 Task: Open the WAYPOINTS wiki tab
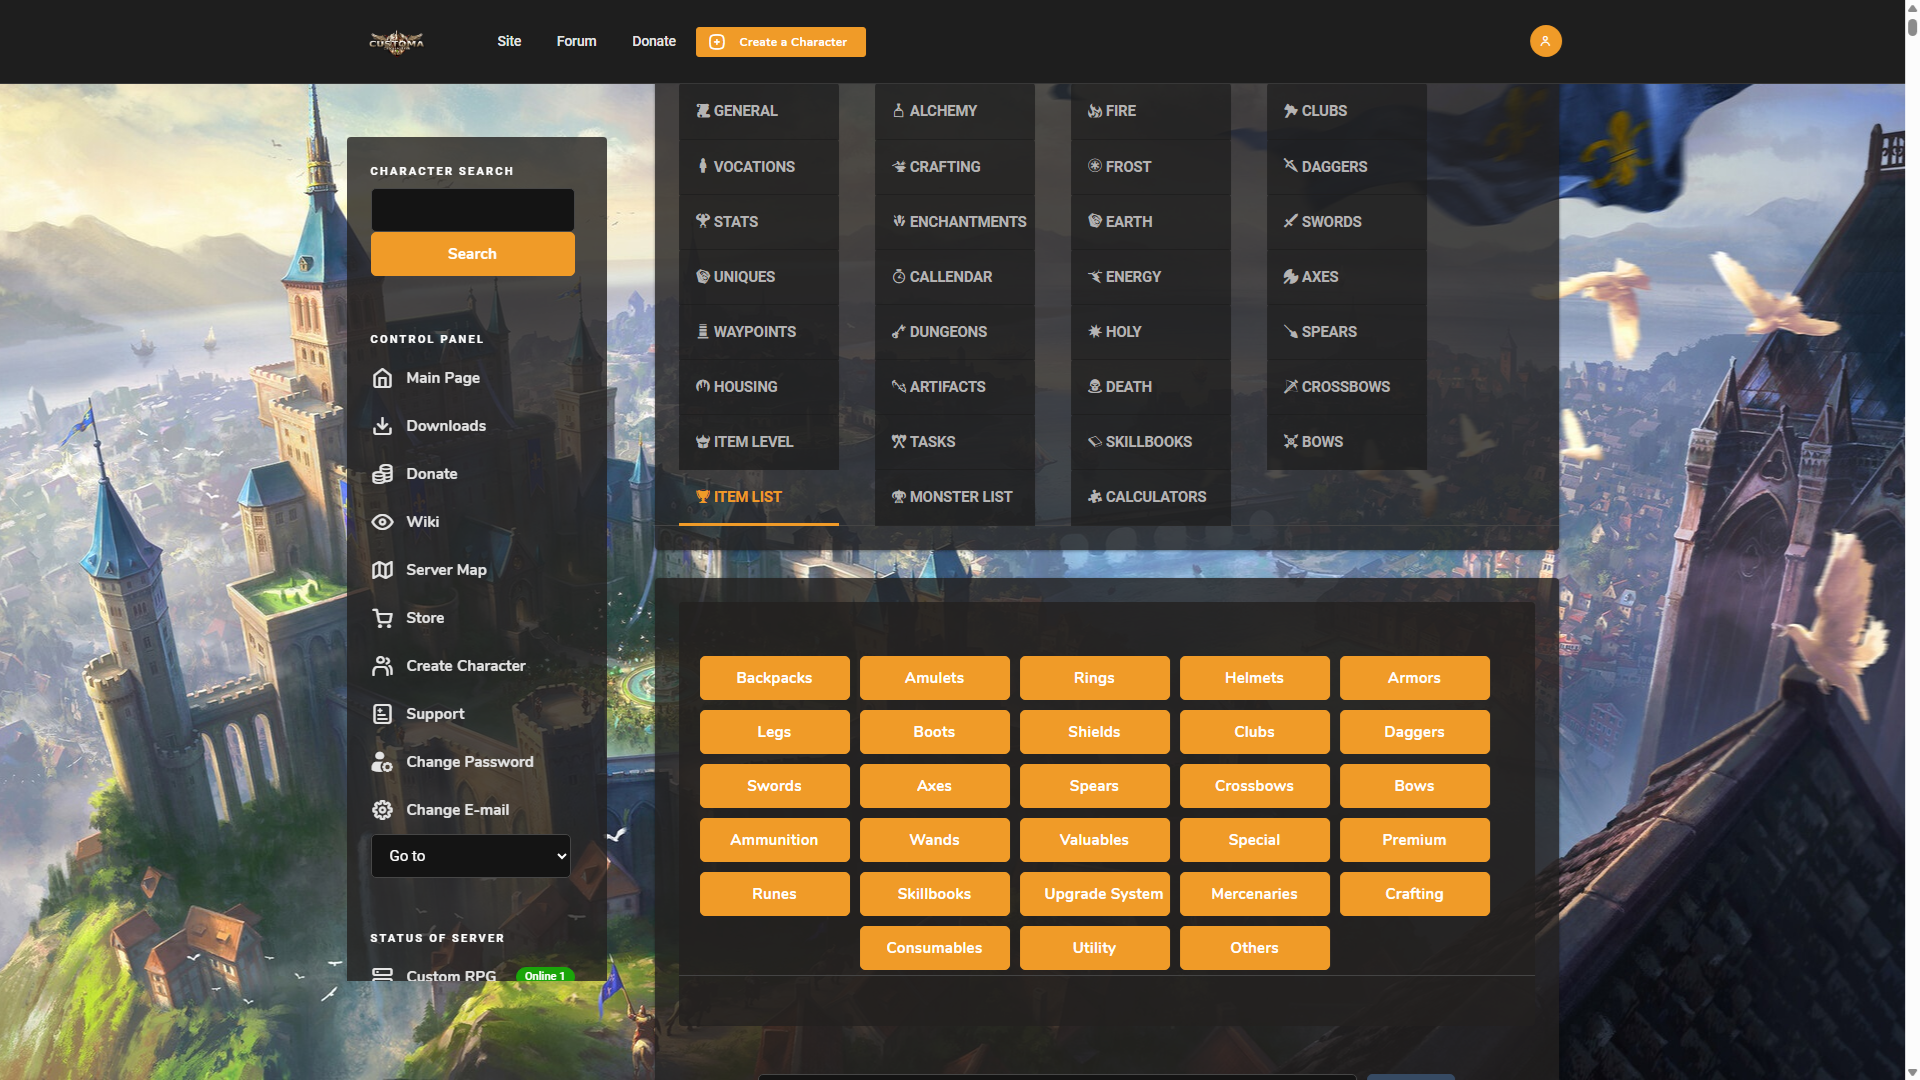tap(759, 332)
